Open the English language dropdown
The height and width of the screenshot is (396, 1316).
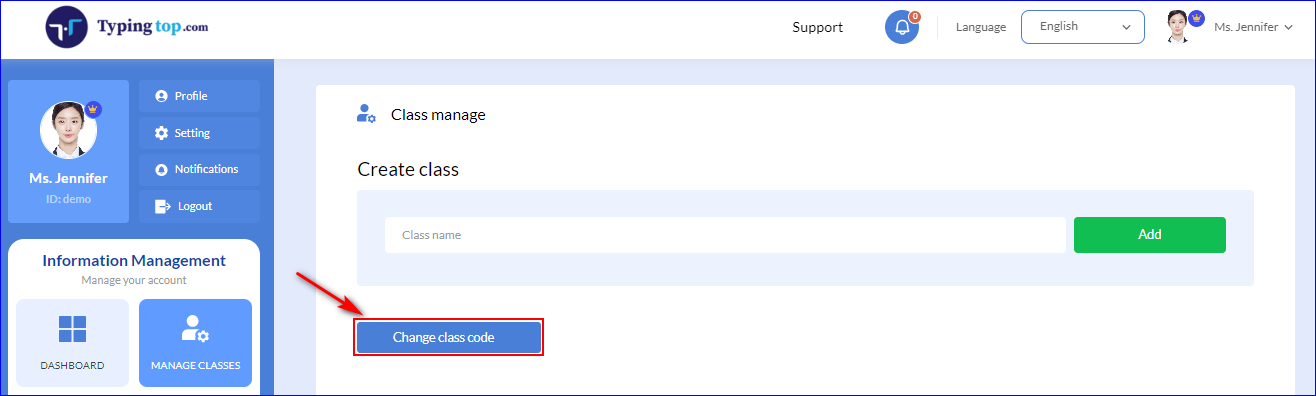(1083, 27)
